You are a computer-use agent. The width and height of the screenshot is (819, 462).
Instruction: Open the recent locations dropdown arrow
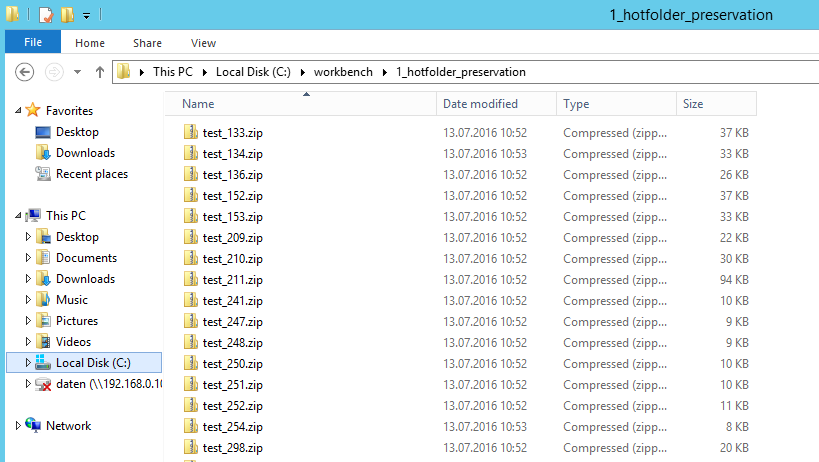79,72
